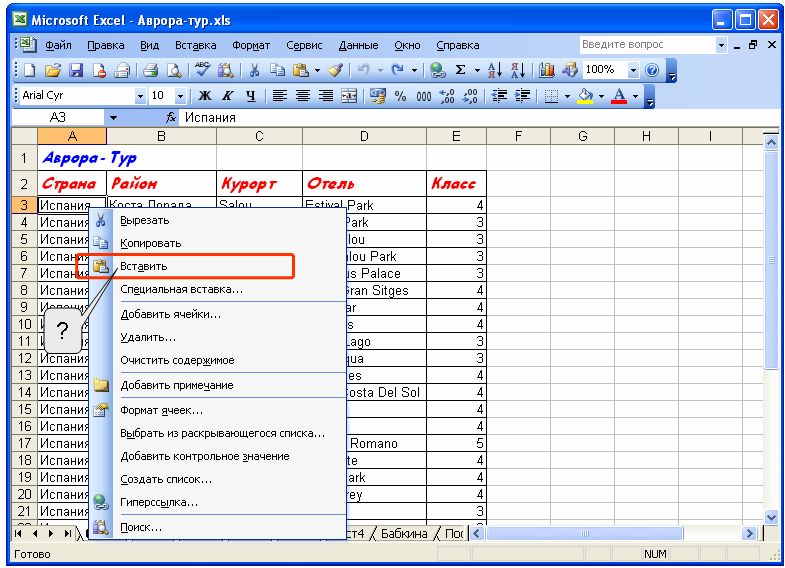Click the vertical scrollbar down arrow
Viewport: 785px width, 568px height.
point(771,517)
